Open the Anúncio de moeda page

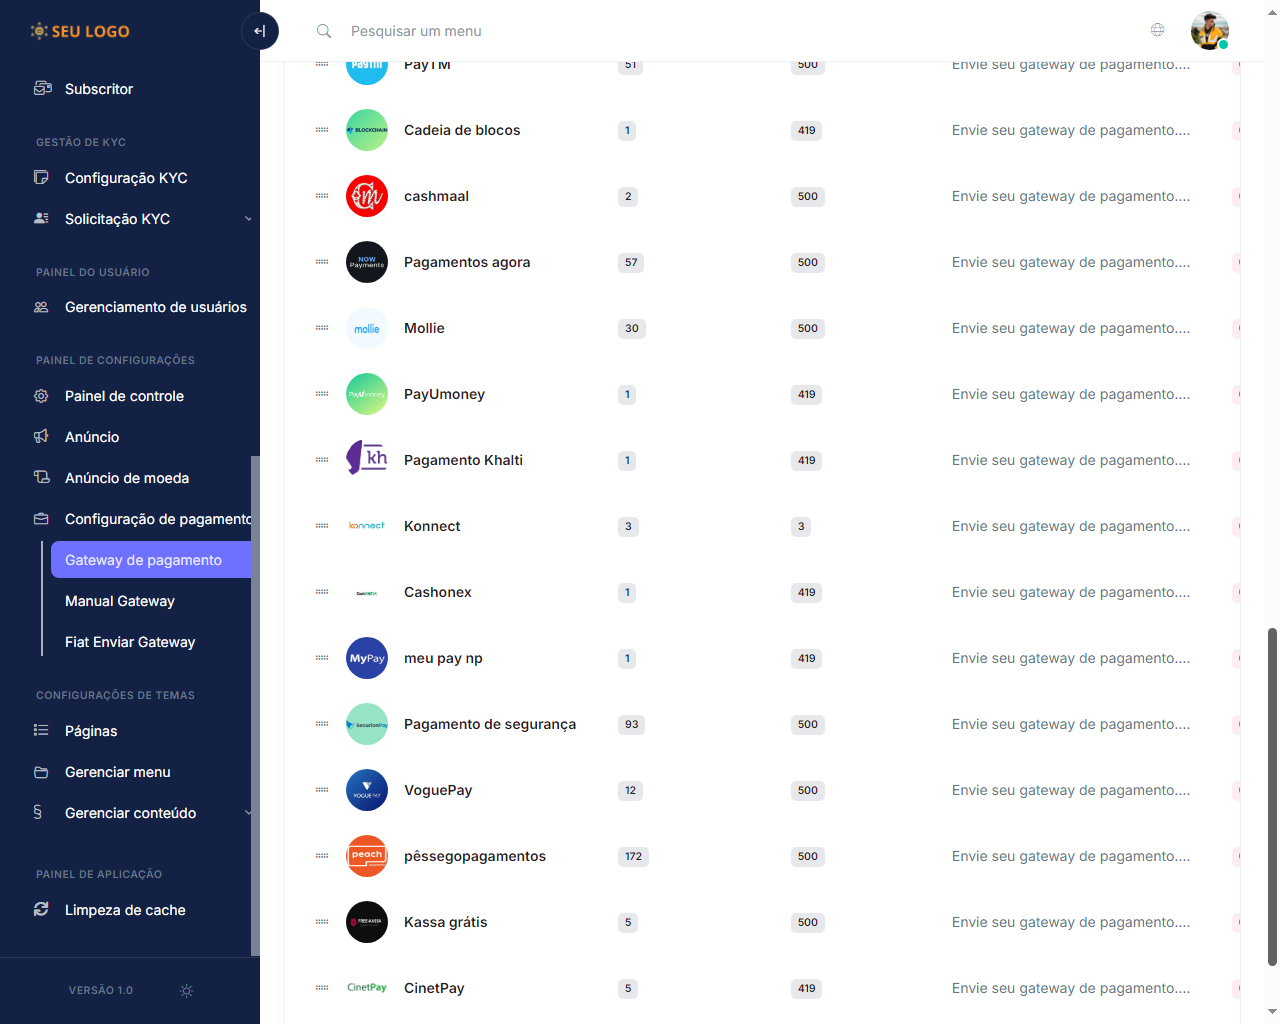tap(127, 478)
